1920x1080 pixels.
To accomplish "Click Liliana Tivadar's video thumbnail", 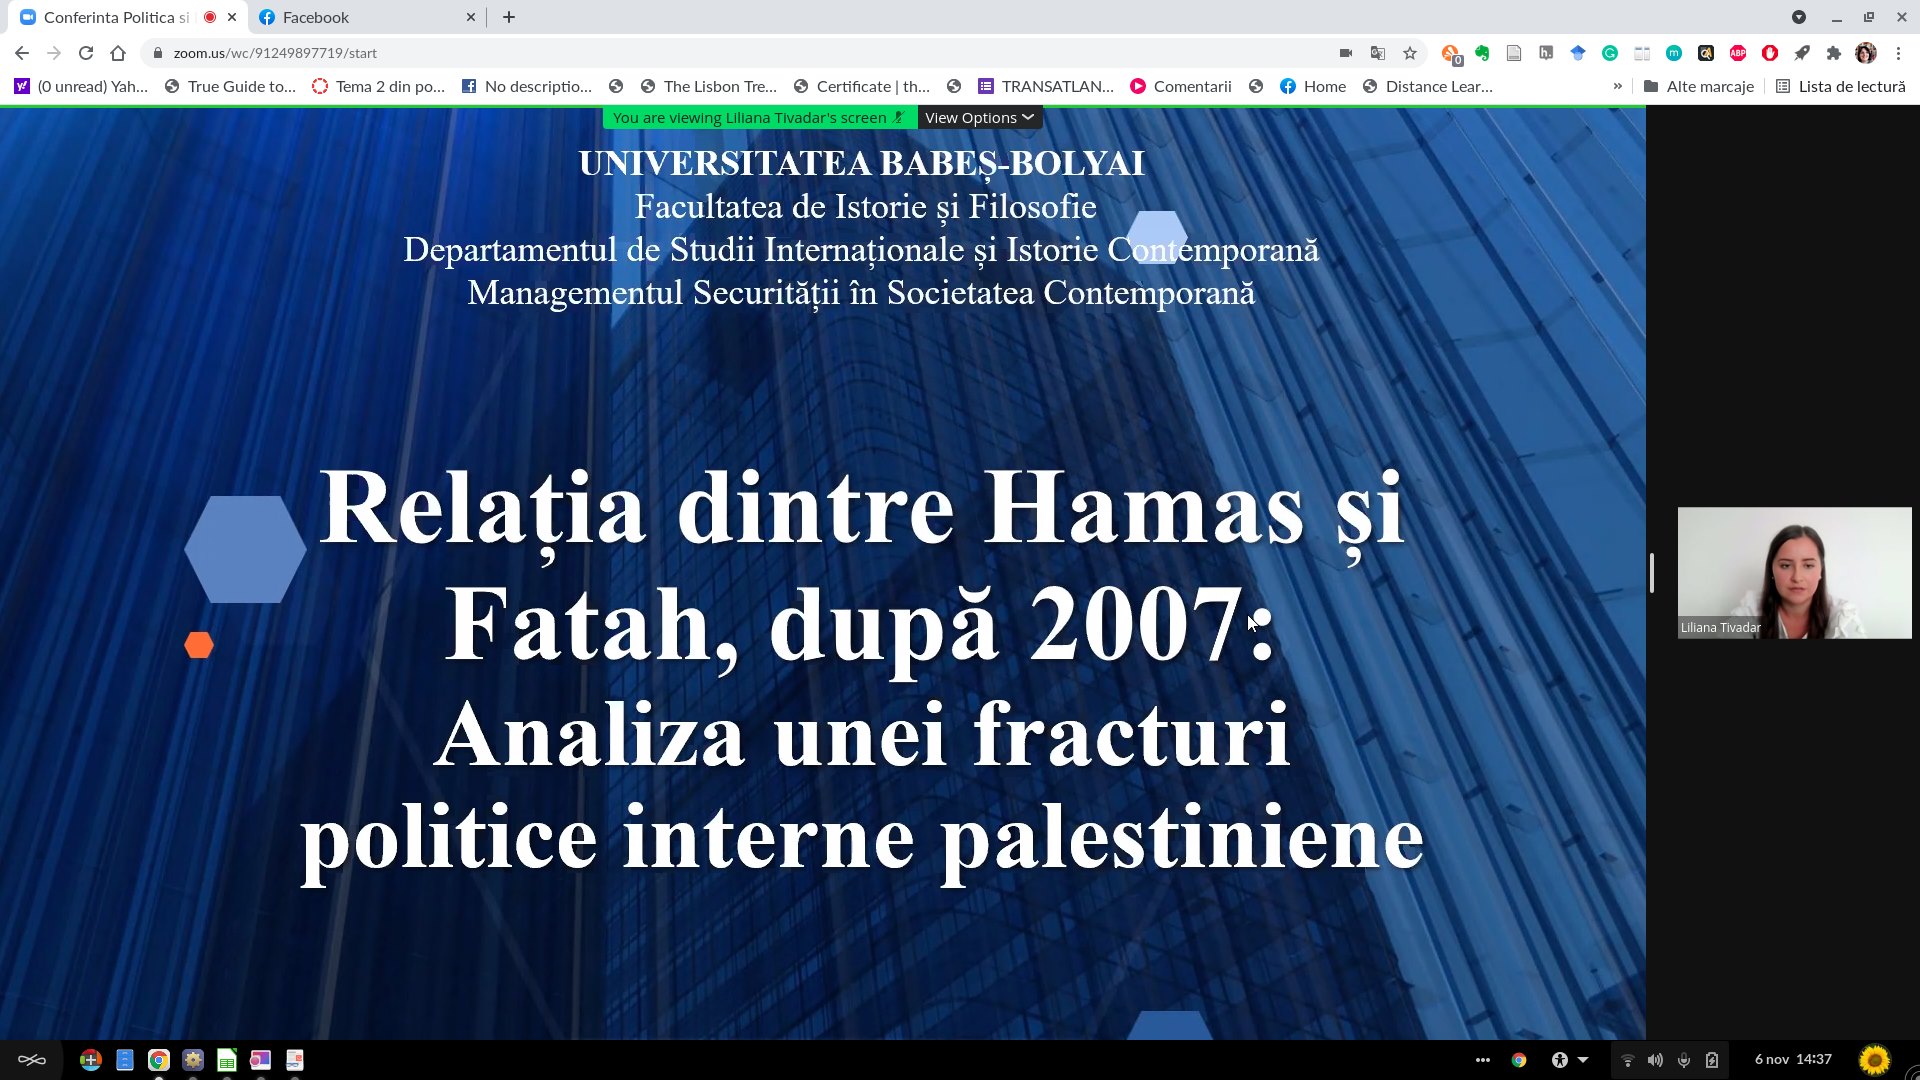I will pyautogui.click(x=1794, y=572).
